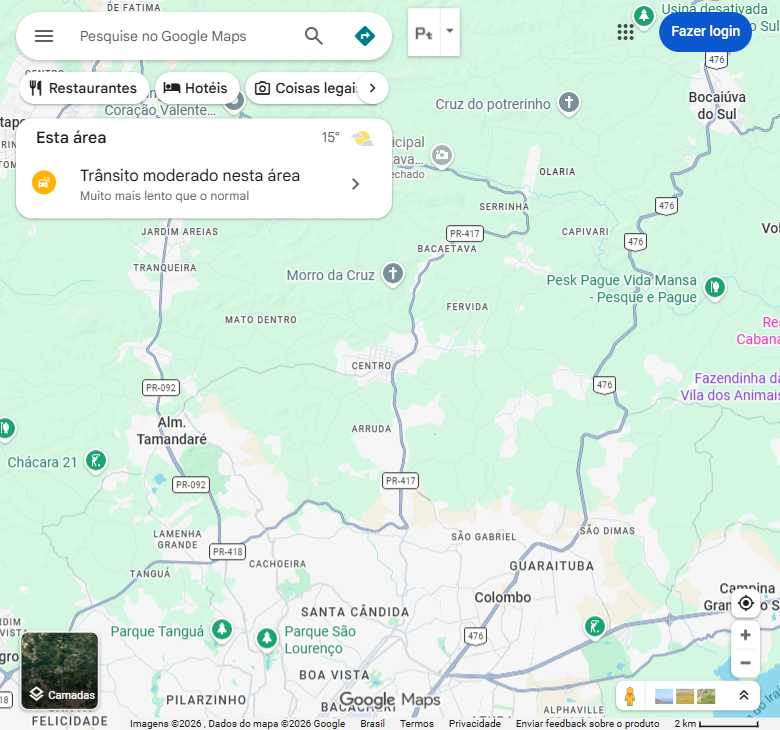Click the Usina desativada park marker

click(644, 16)
